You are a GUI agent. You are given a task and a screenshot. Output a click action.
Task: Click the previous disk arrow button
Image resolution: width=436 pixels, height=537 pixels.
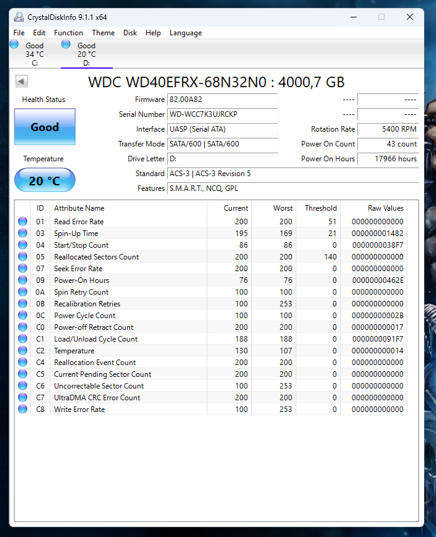tap(22, 82)
